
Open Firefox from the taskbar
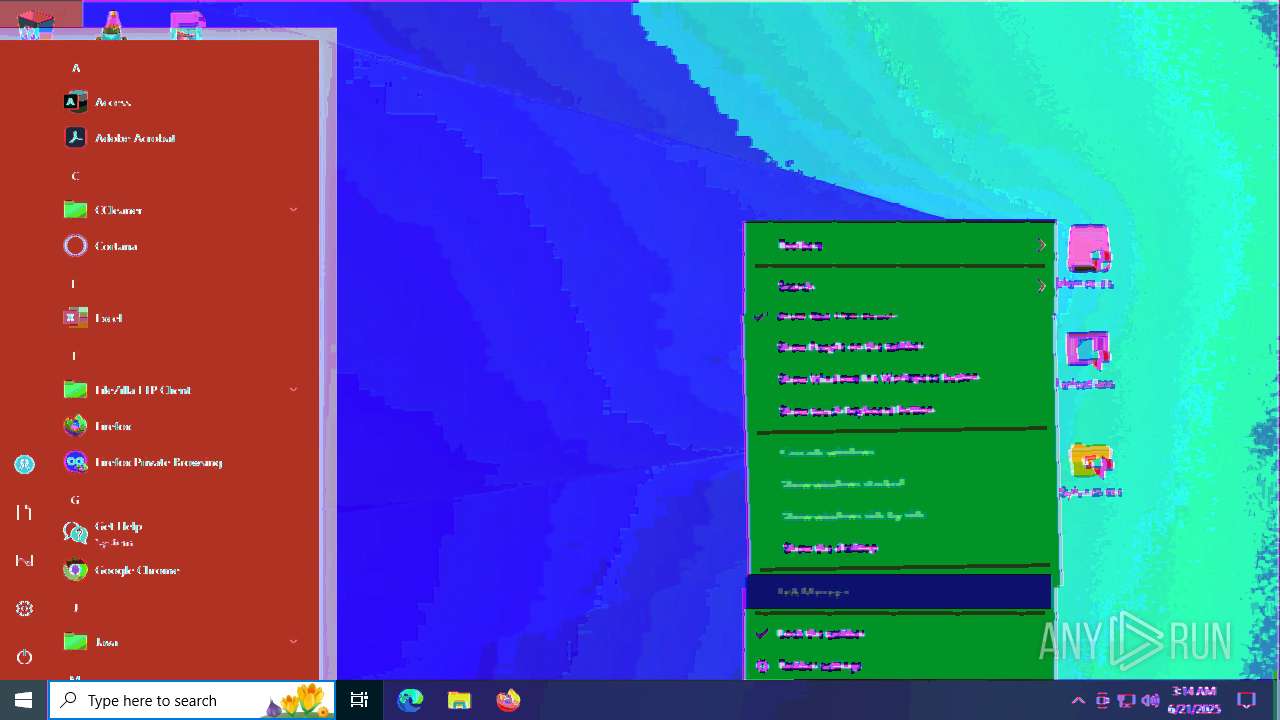[508, 700]
